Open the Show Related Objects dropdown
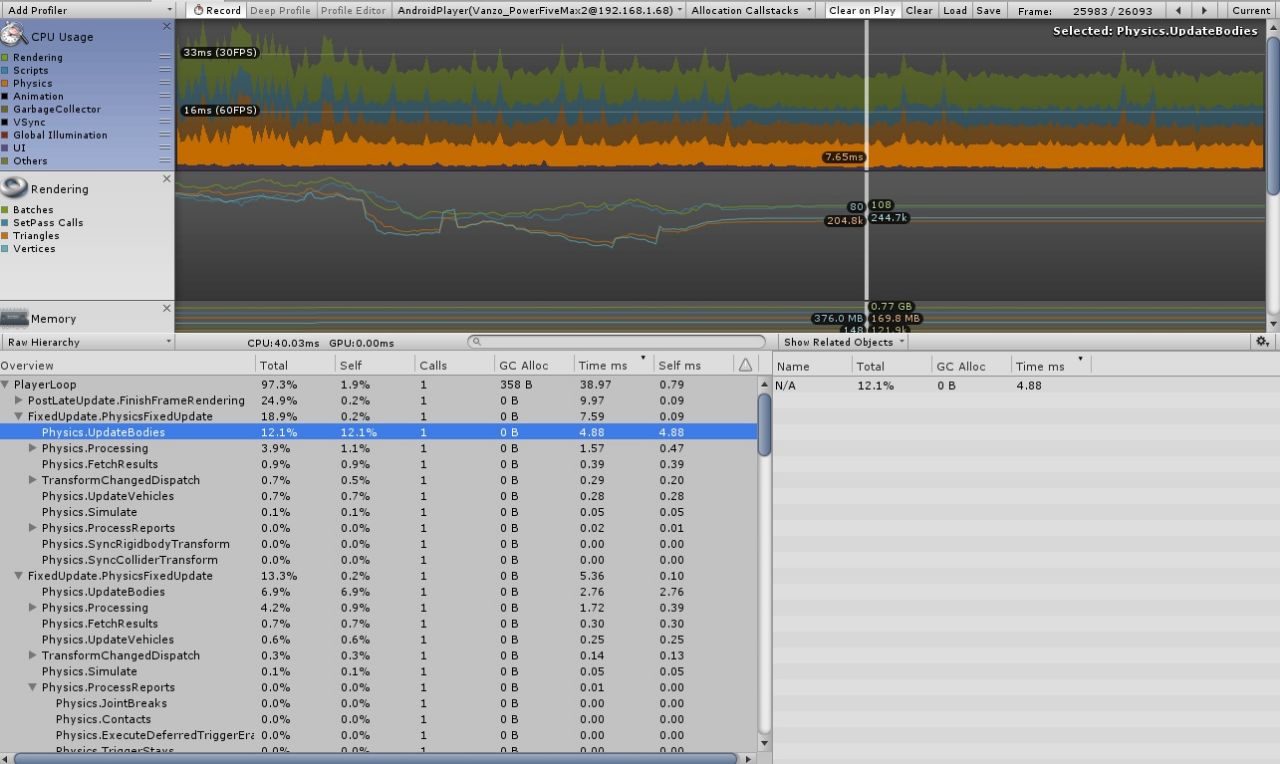The image size is (1280, 764). pyautogui.click(x=844, y=342)
